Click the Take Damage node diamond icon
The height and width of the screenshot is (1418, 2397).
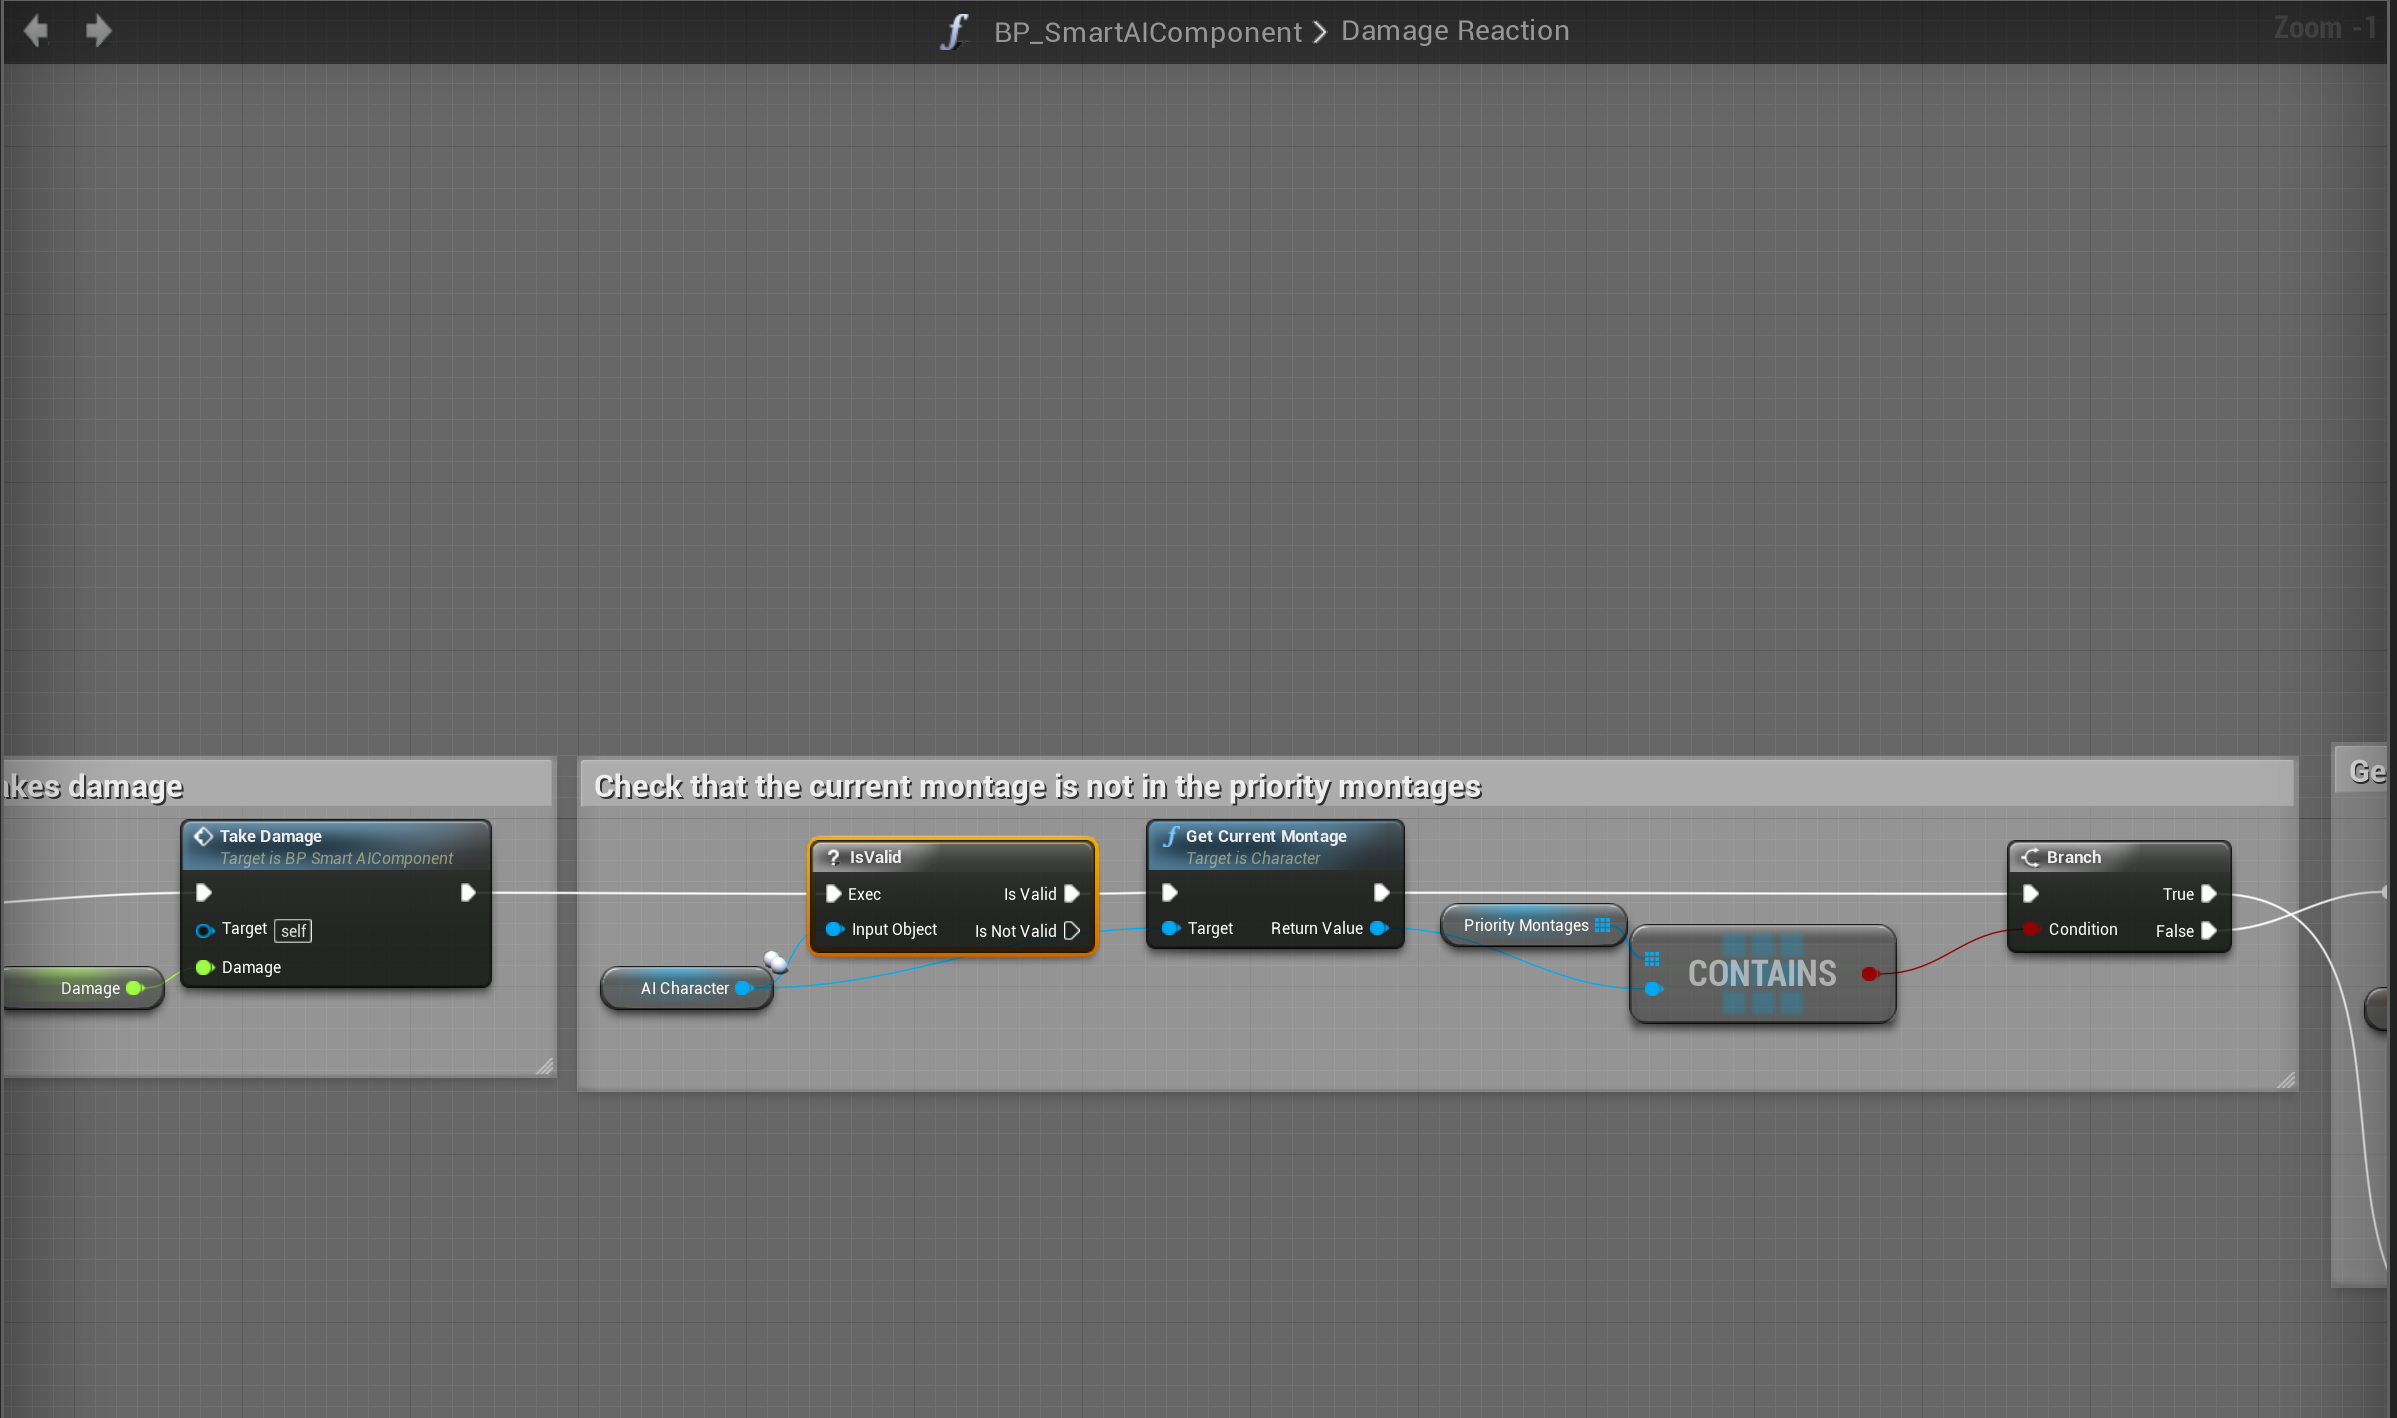(x=203, y=836)
